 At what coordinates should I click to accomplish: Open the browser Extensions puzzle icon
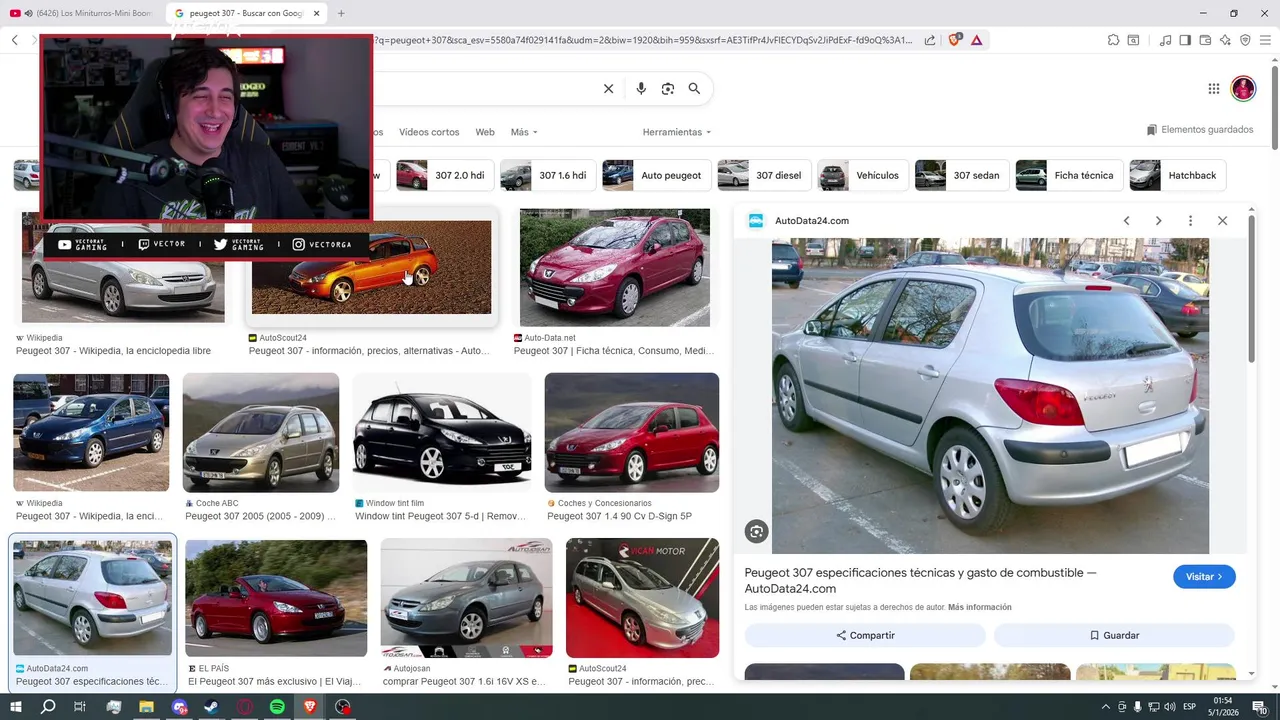[x=1113, y=40]
